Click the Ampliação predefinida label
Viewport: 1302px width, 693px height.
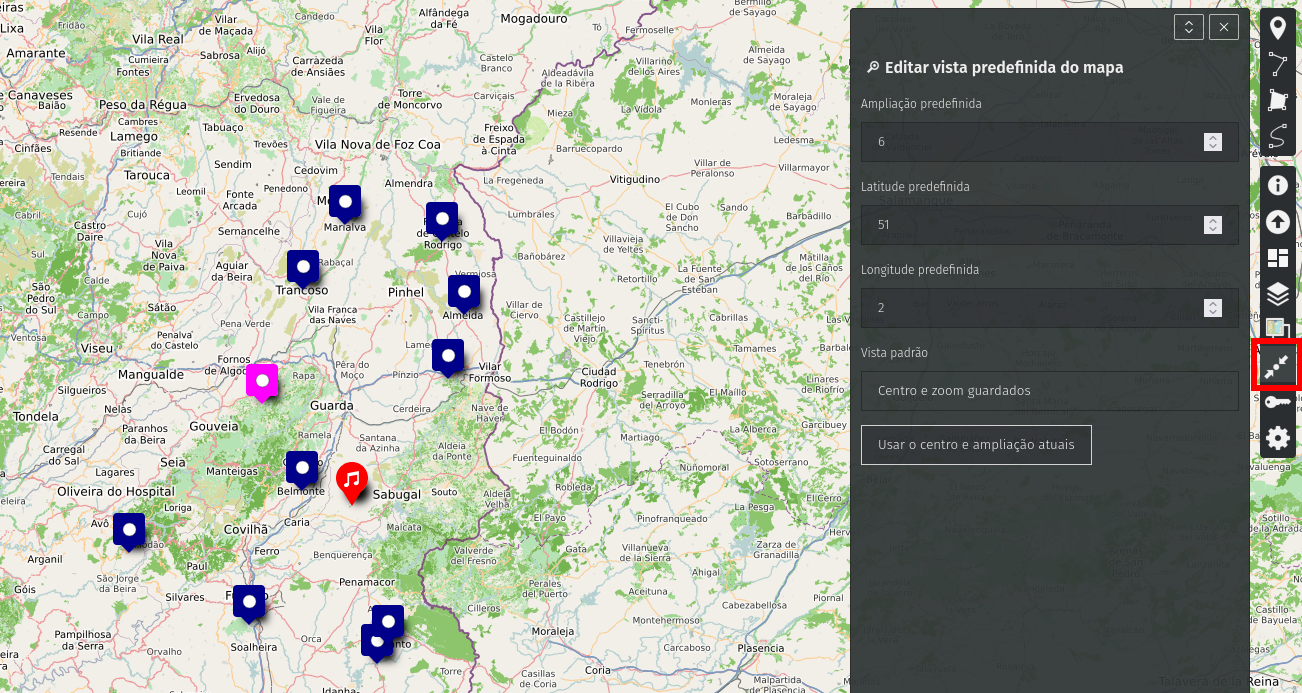[921, 104]
